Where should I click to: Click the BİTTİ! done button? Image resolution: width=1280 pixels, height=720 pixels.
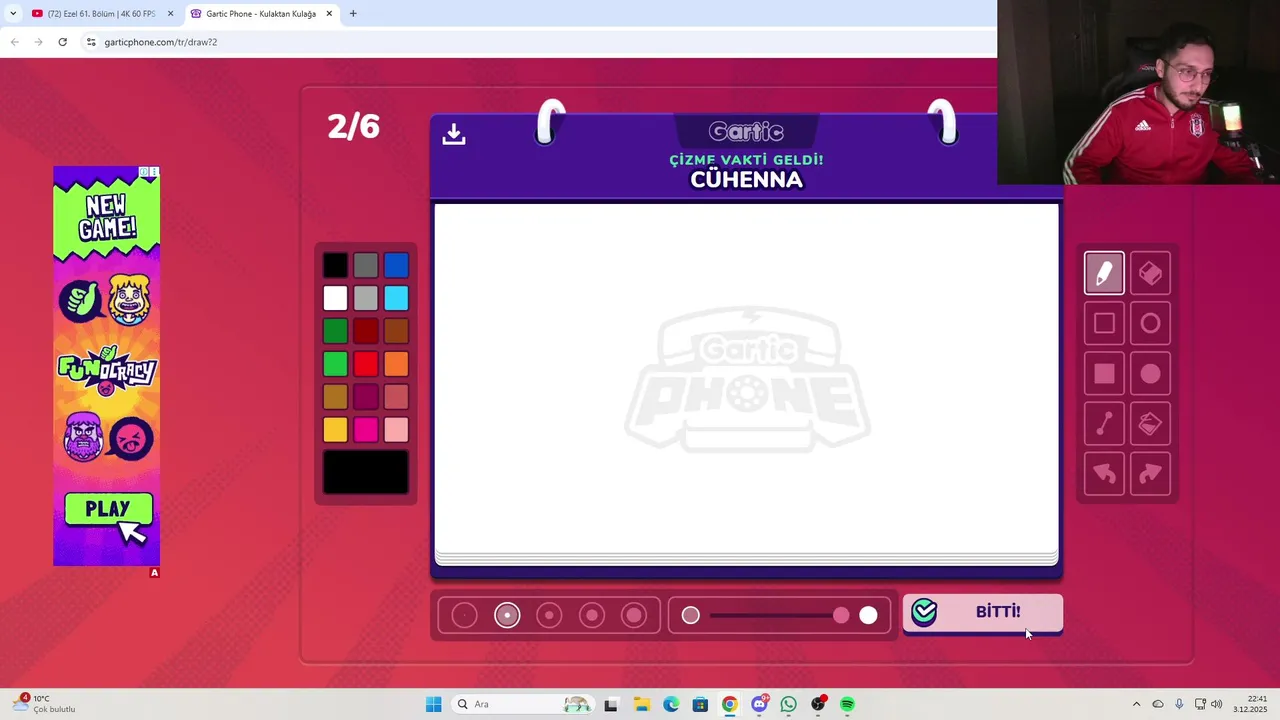[983, 613]
